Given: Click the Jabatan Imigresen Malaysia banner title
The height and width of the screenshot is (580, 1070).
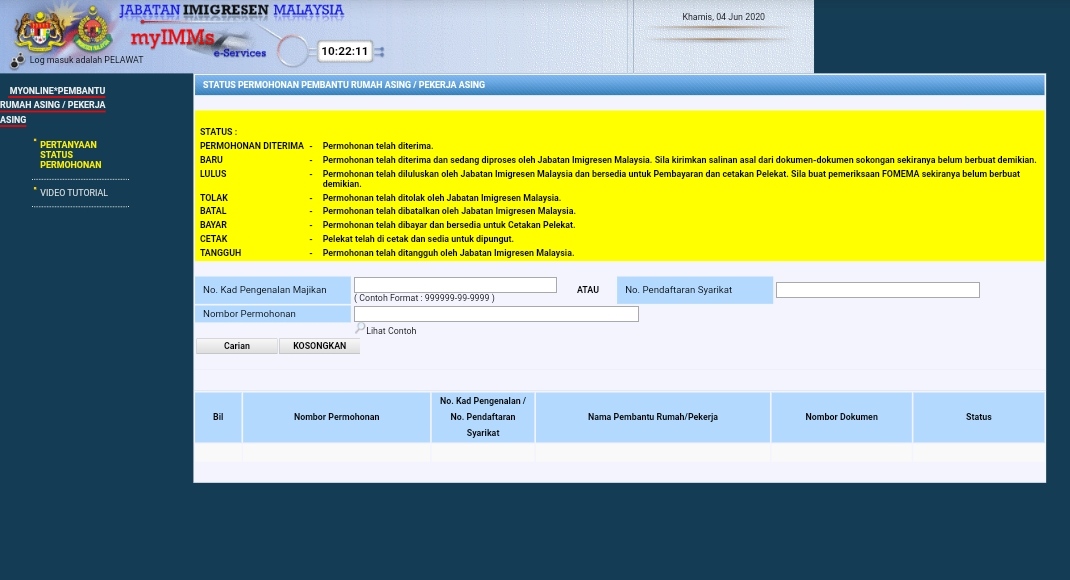Looking at the screenshot, I should (x=231, y=10).
